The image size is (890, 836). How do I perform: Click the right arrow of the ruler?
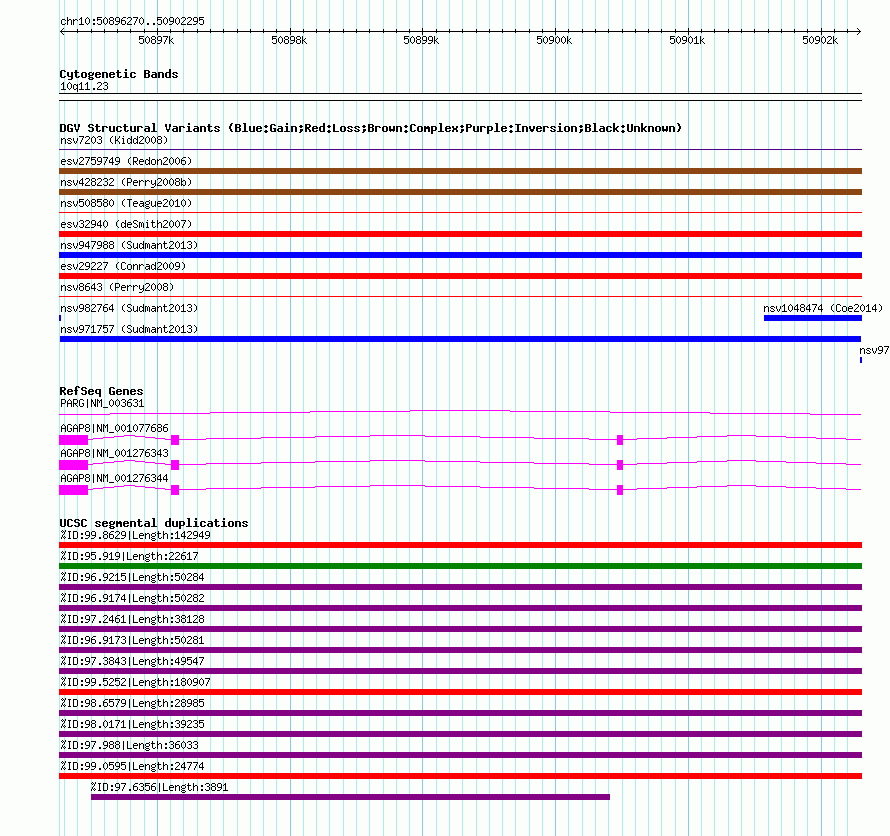[x=859, y=31]
